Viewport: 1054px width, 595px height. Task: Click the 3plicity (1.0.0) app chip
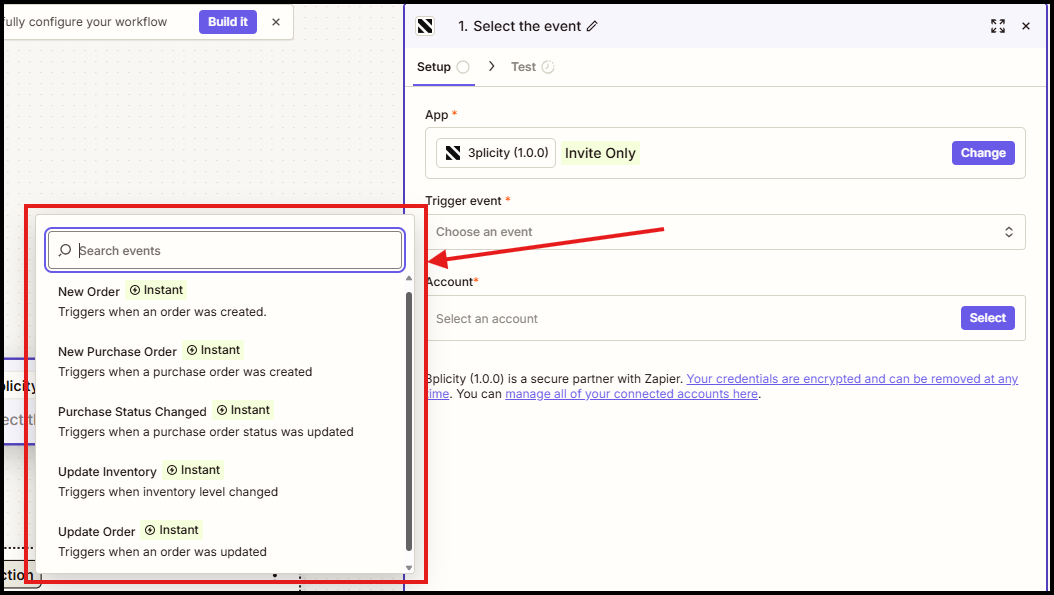click(x=496, y=153)
